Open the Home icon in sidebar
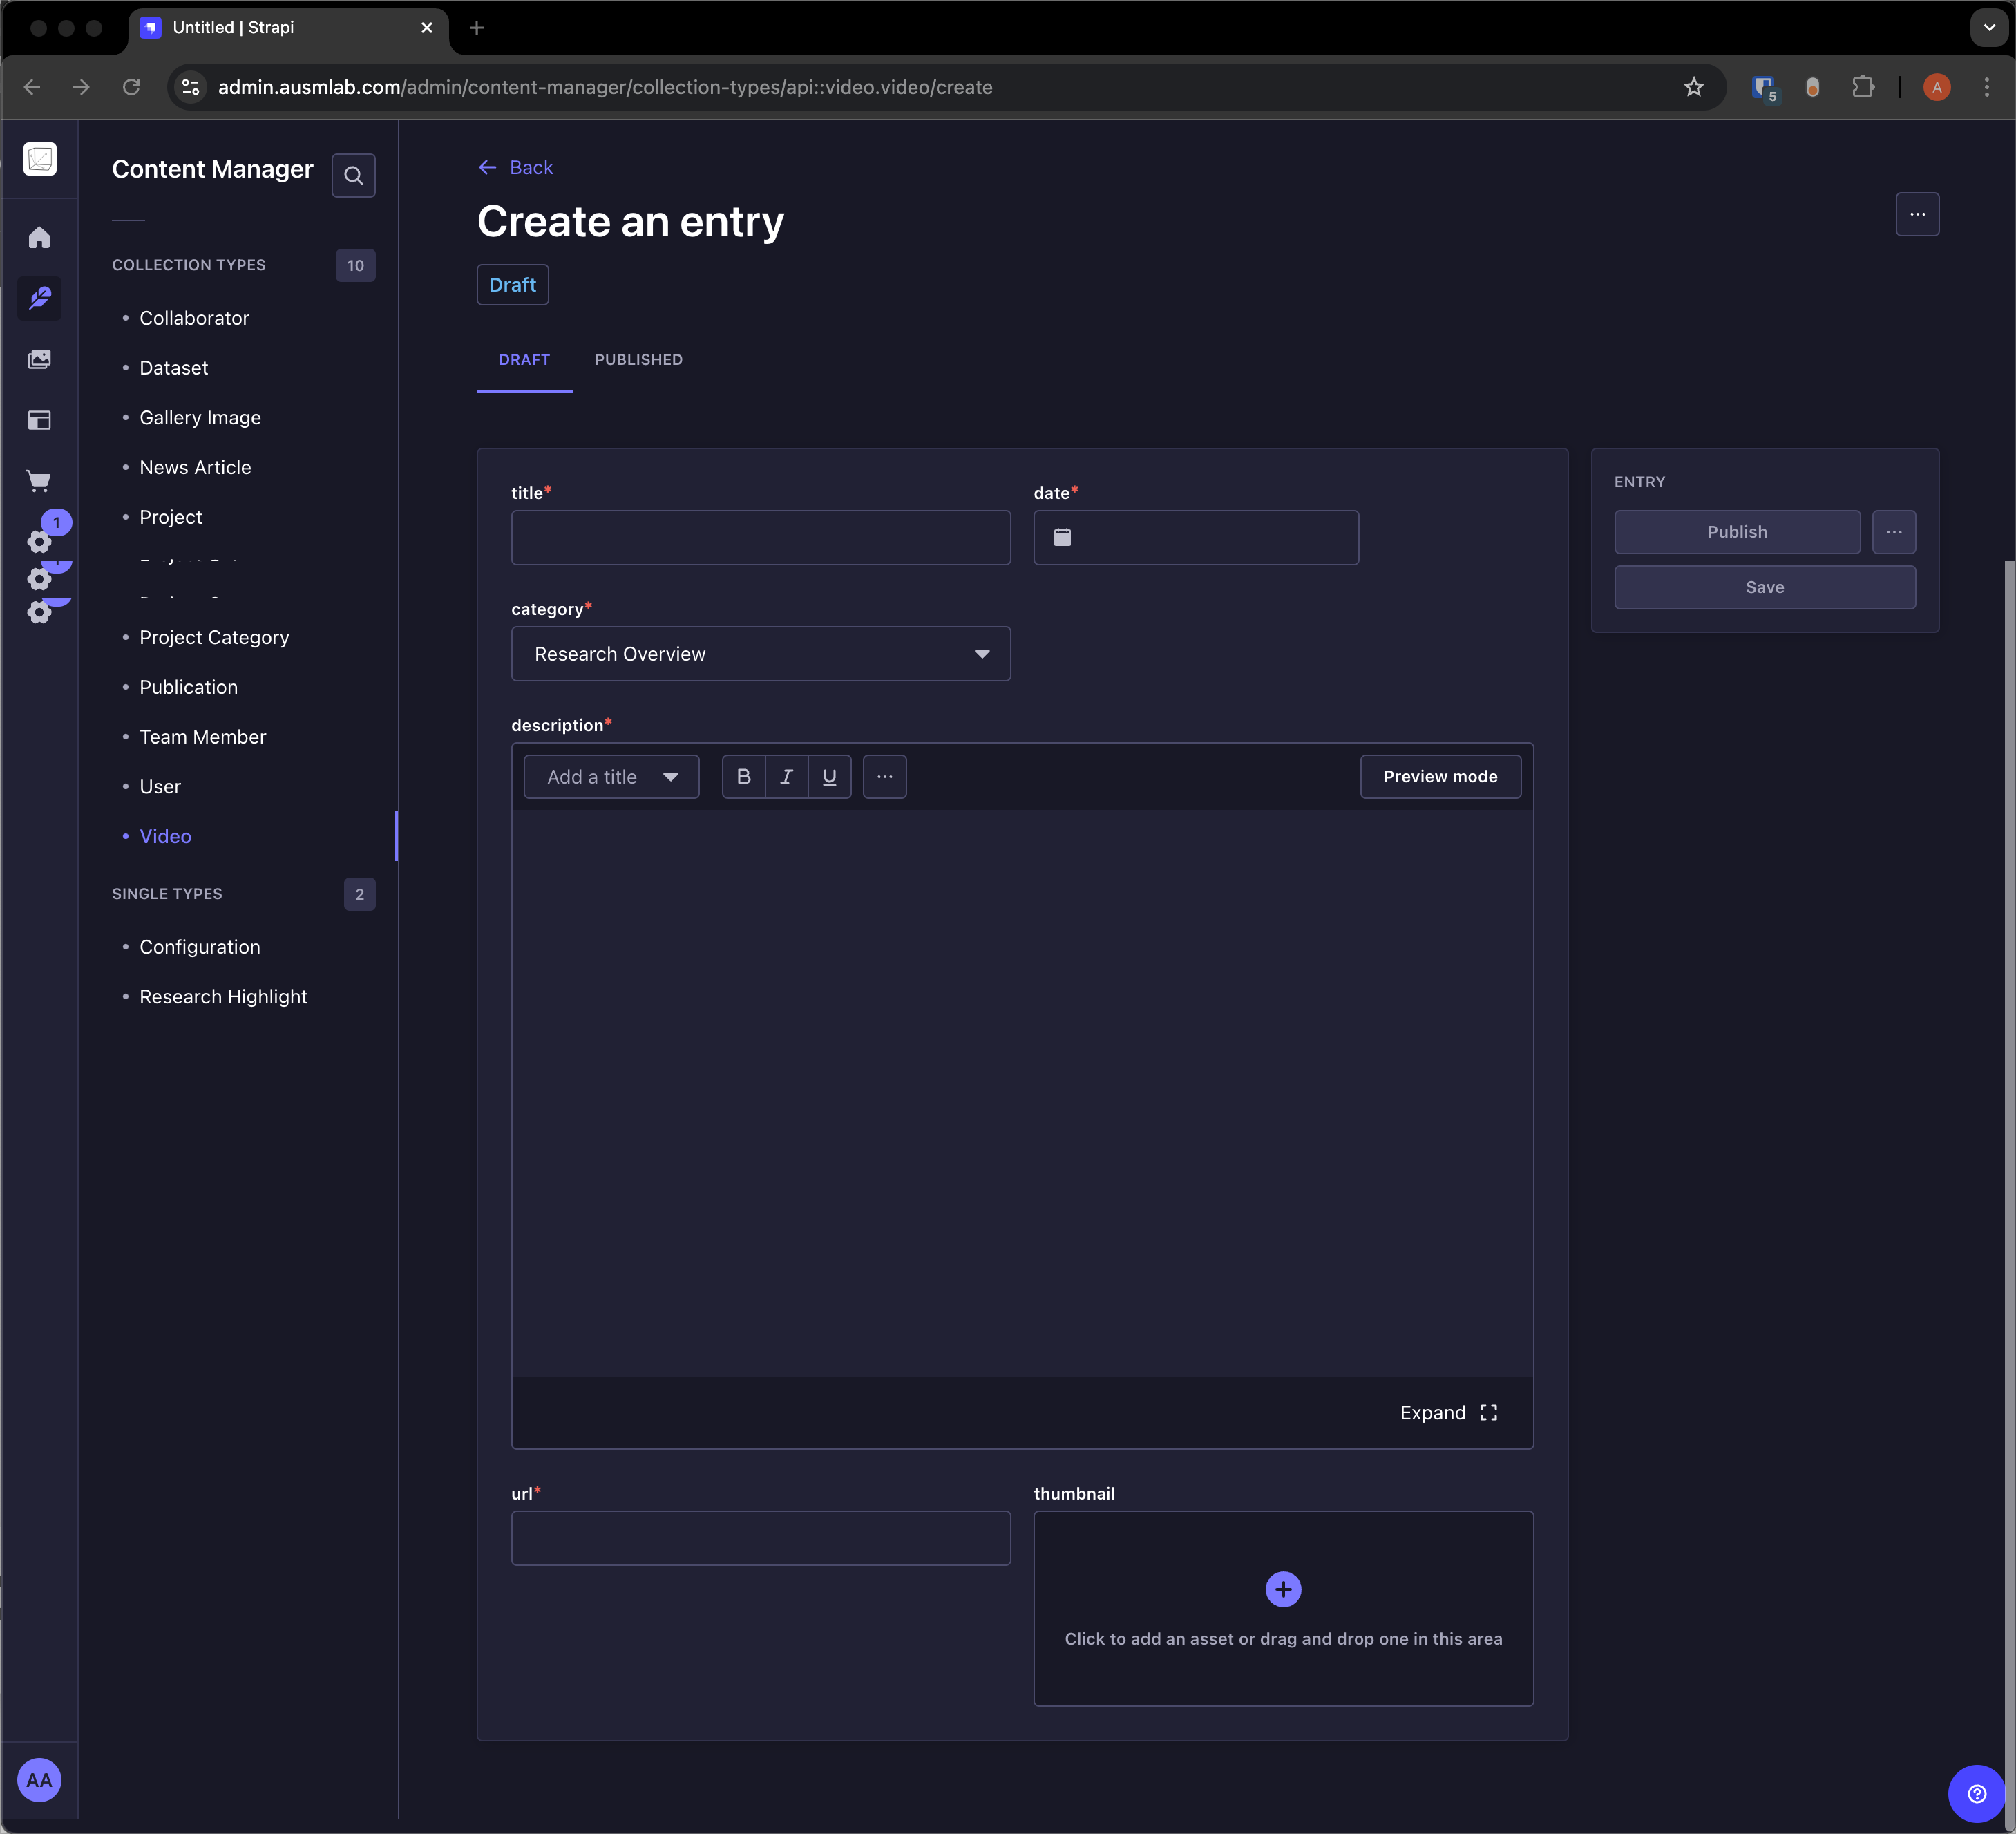This screenshot has width=2016, height=1834. click(39, 238)
